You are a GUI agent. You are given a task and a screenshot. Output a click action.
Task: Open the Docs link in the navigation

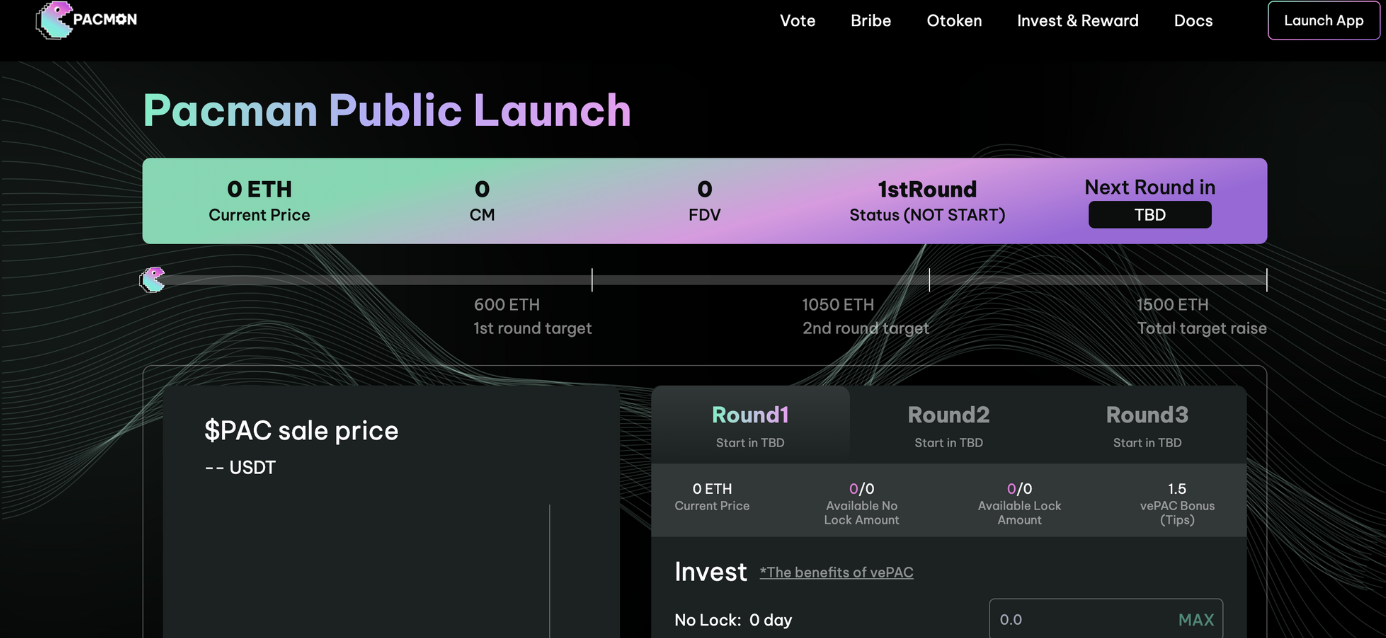[1193, 20]
